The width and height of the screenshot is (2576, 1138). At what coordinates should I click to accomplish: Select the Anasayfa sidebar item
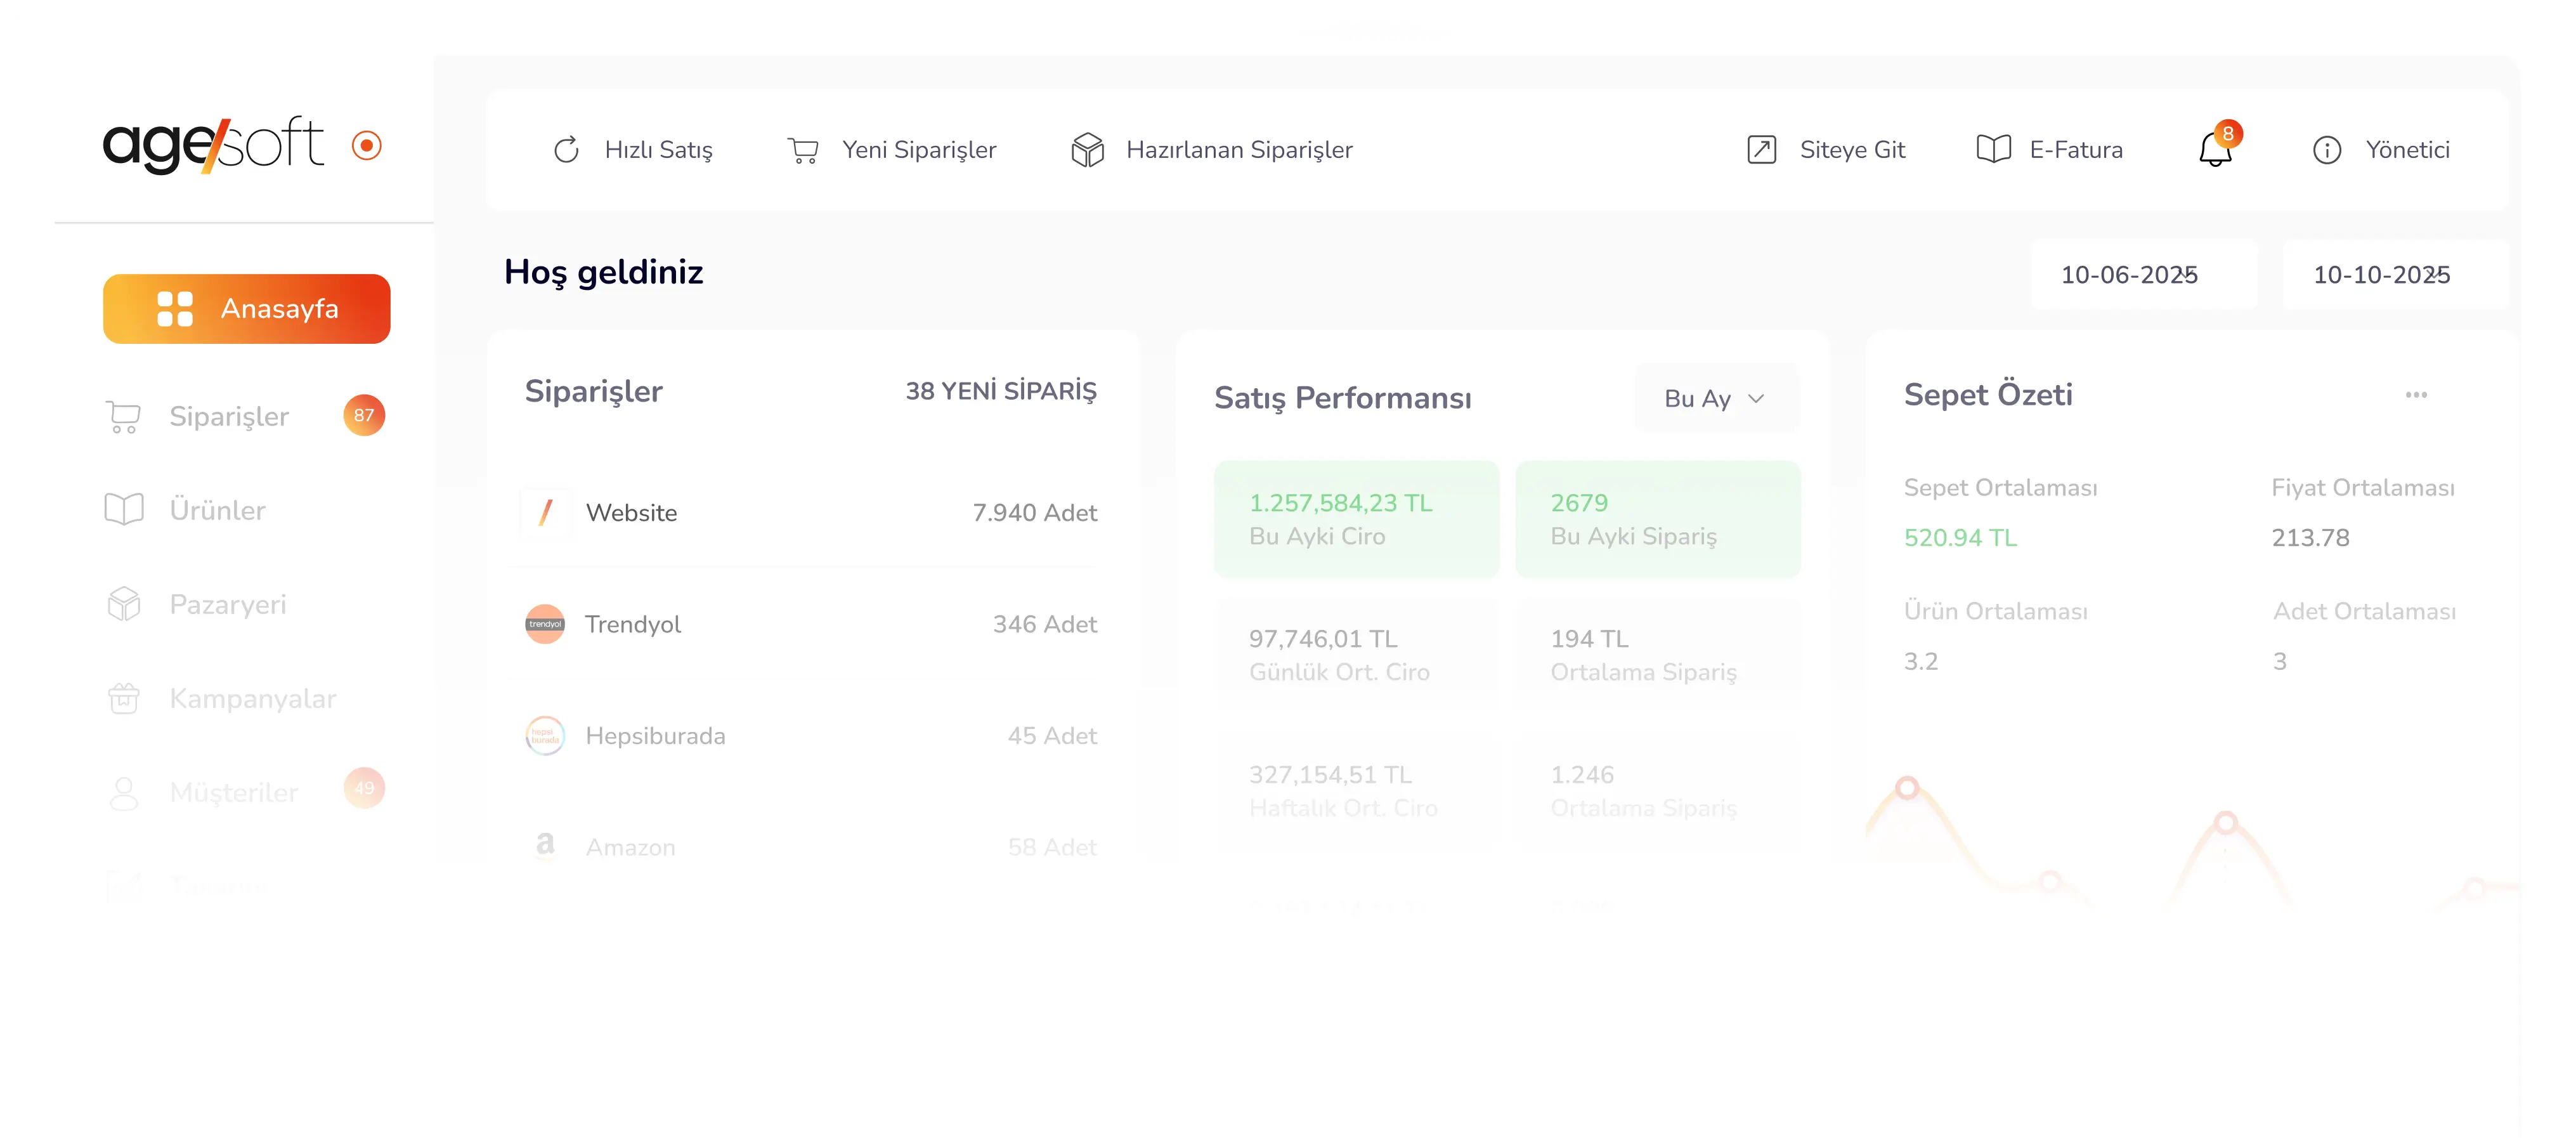point(247,309)
